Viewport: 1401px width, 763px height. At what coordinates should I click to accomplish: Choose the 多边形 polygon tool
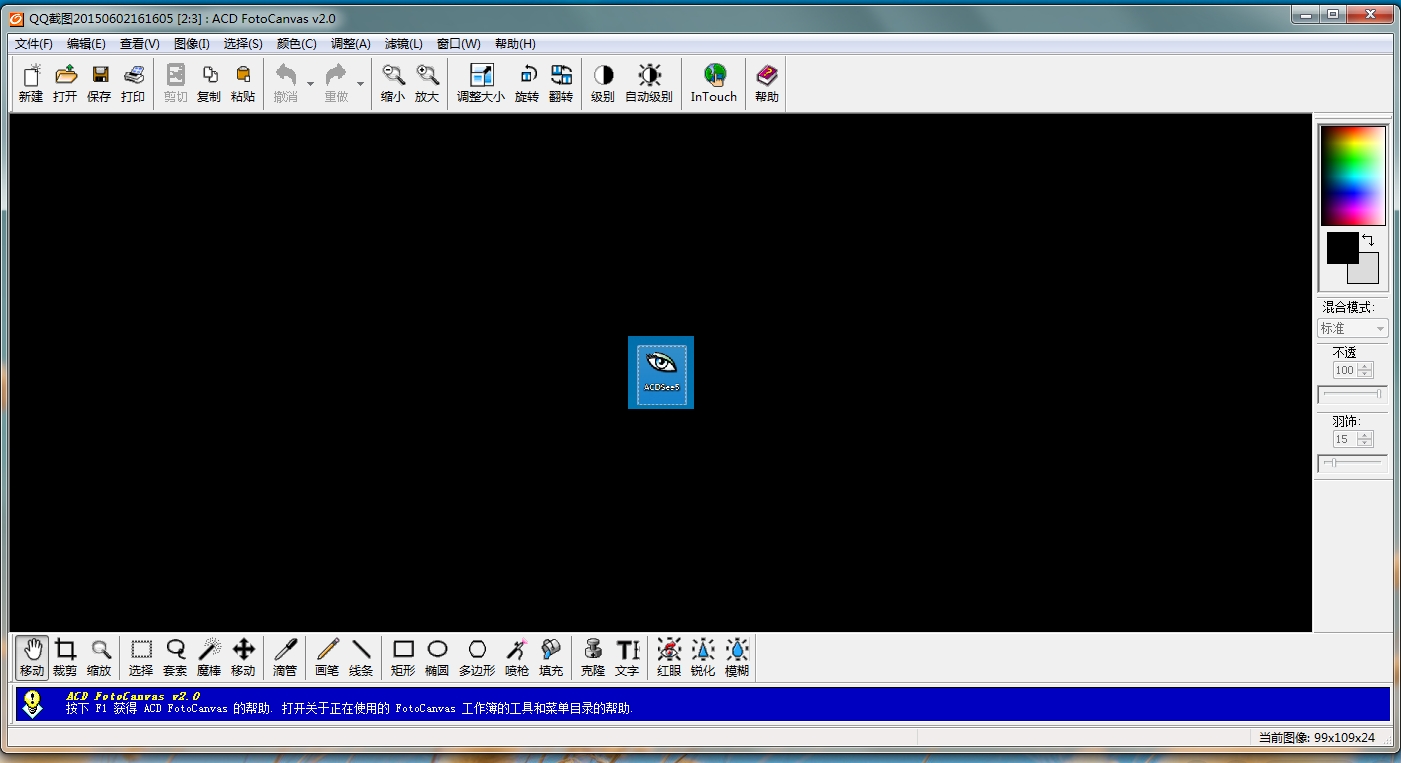click(x=477, y=658)
